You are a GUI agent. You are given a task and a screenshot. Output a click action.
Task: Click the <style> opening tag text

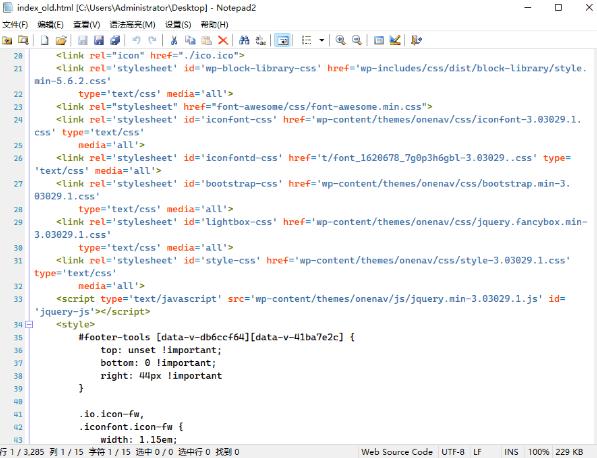(75, 325)
